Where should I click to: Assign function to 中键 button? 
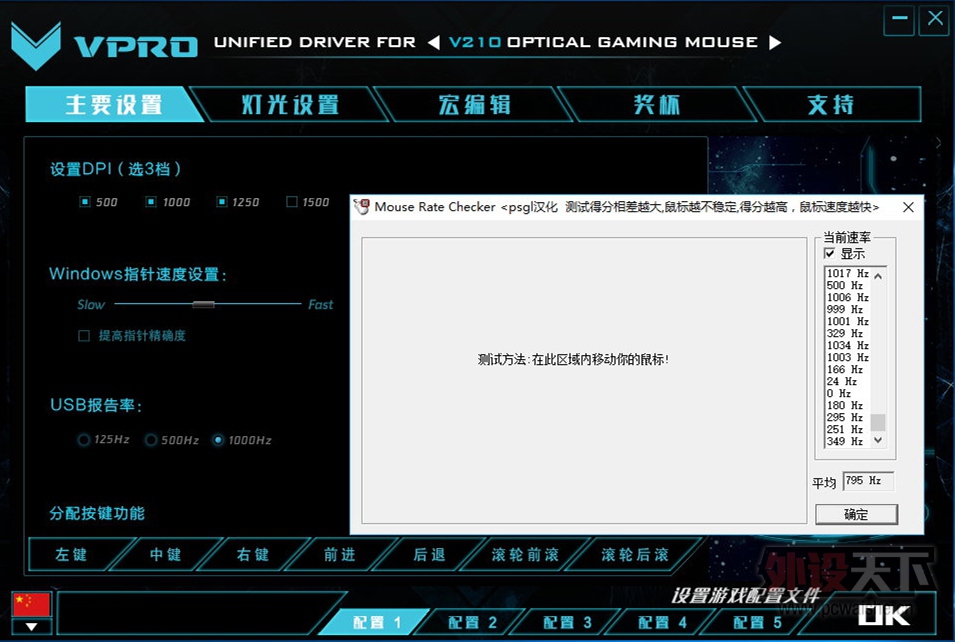click(165, 554)
